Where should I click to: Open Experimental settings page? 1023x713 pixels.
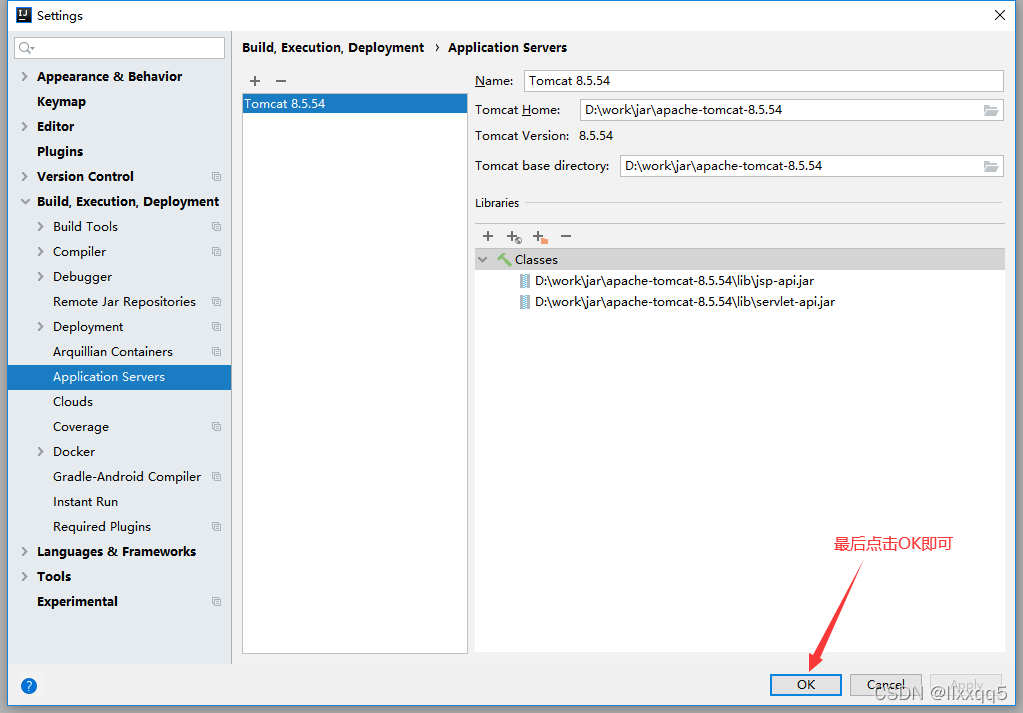[77, 601]
